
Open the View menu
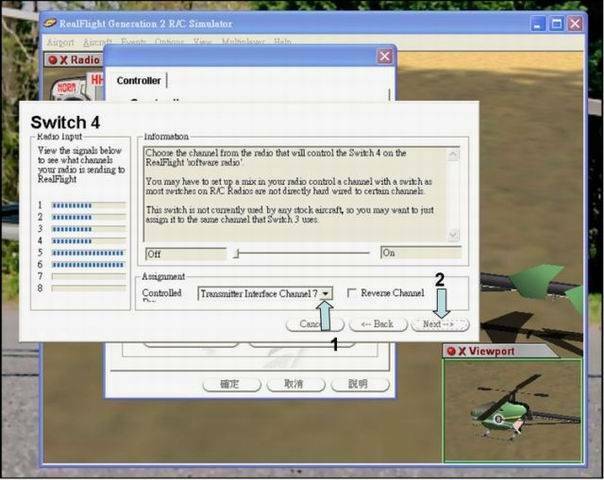pos(202,42)
